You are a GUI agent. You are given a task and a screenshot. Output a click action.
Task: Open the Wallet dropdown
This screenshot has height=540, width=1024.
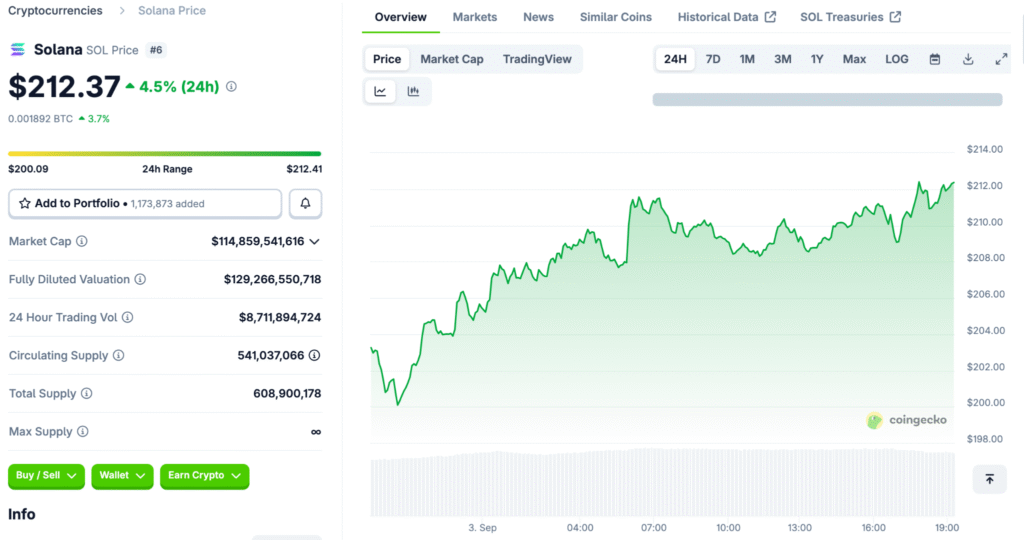click(x=122, y=476)
